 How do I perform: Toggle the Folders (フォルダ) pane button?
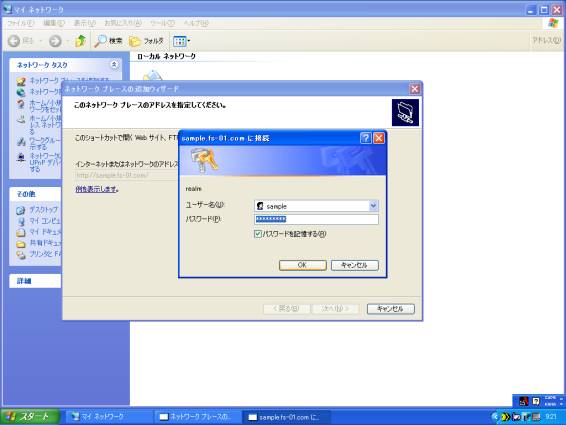(x=147, y=41)
